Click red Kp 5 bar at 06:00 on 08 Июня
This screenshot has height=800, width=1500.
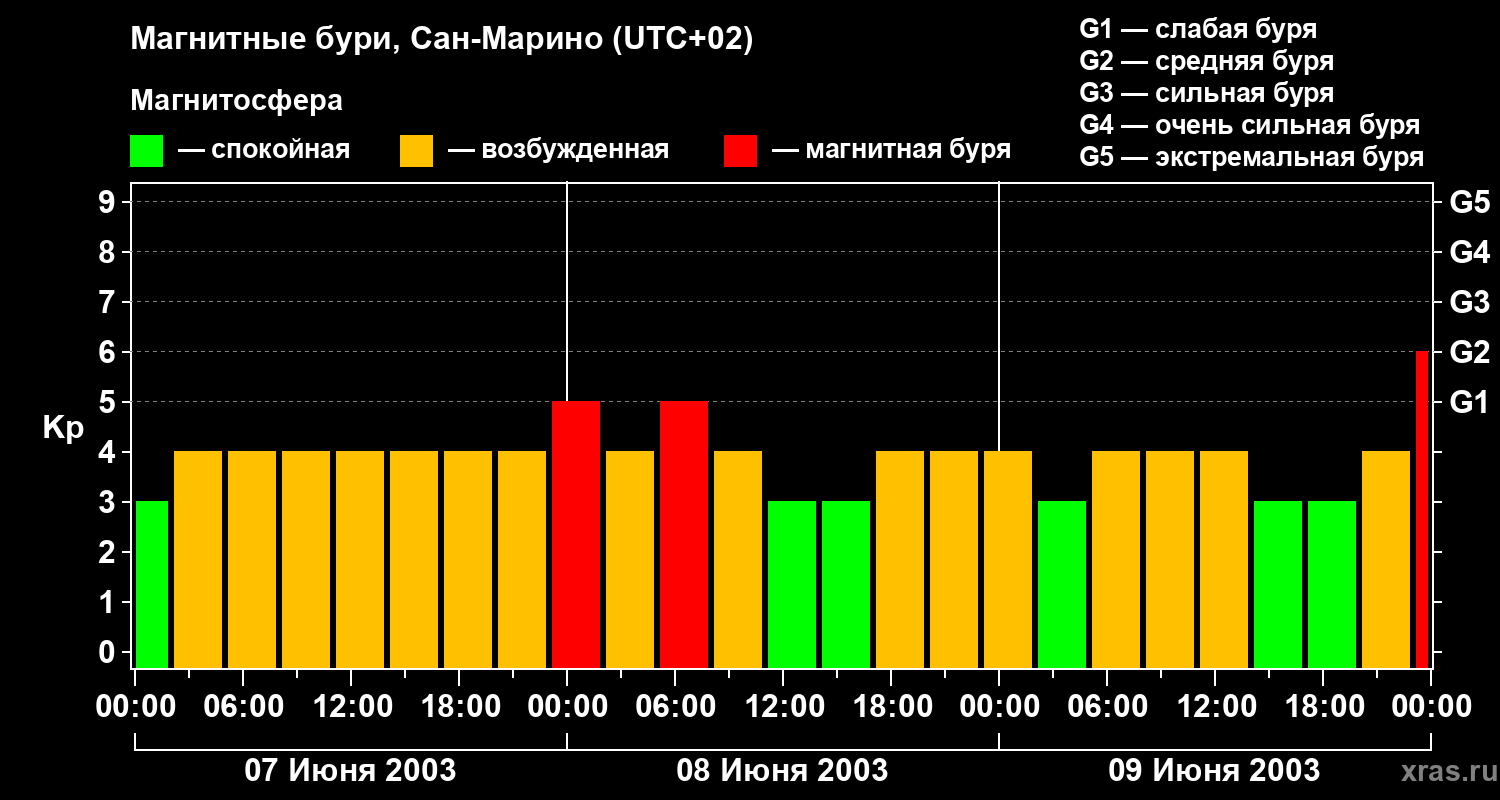tap(684, 535)
